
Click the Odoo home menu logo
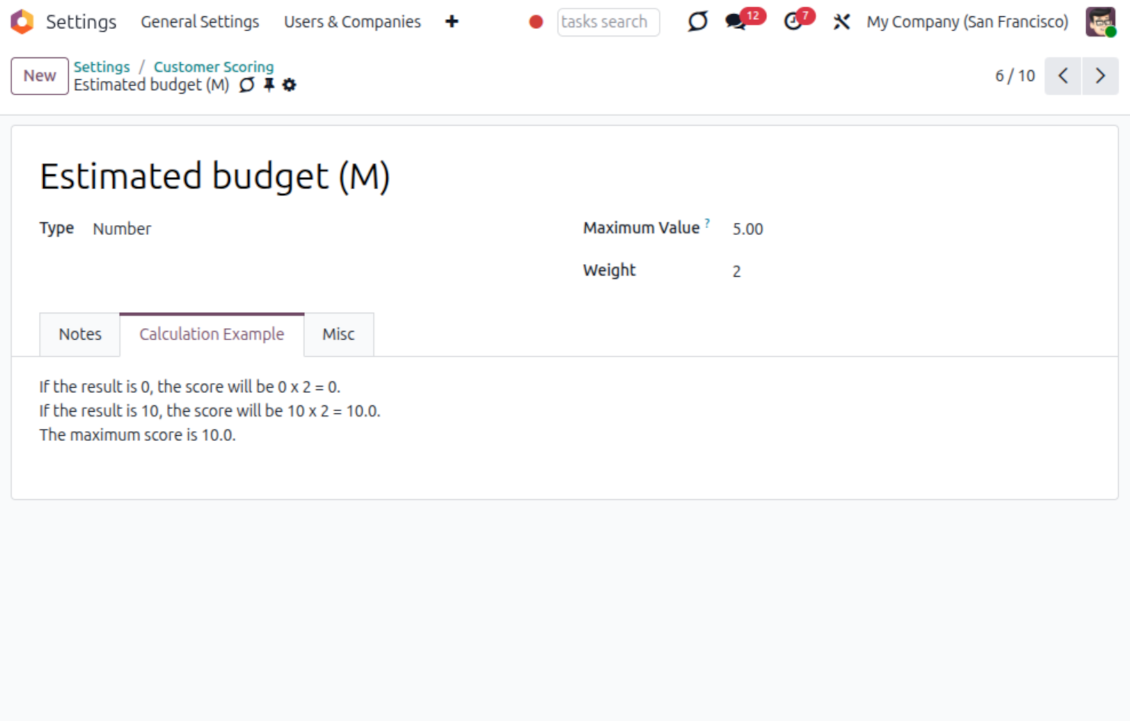pyautogui.click(x=22, y=22)
